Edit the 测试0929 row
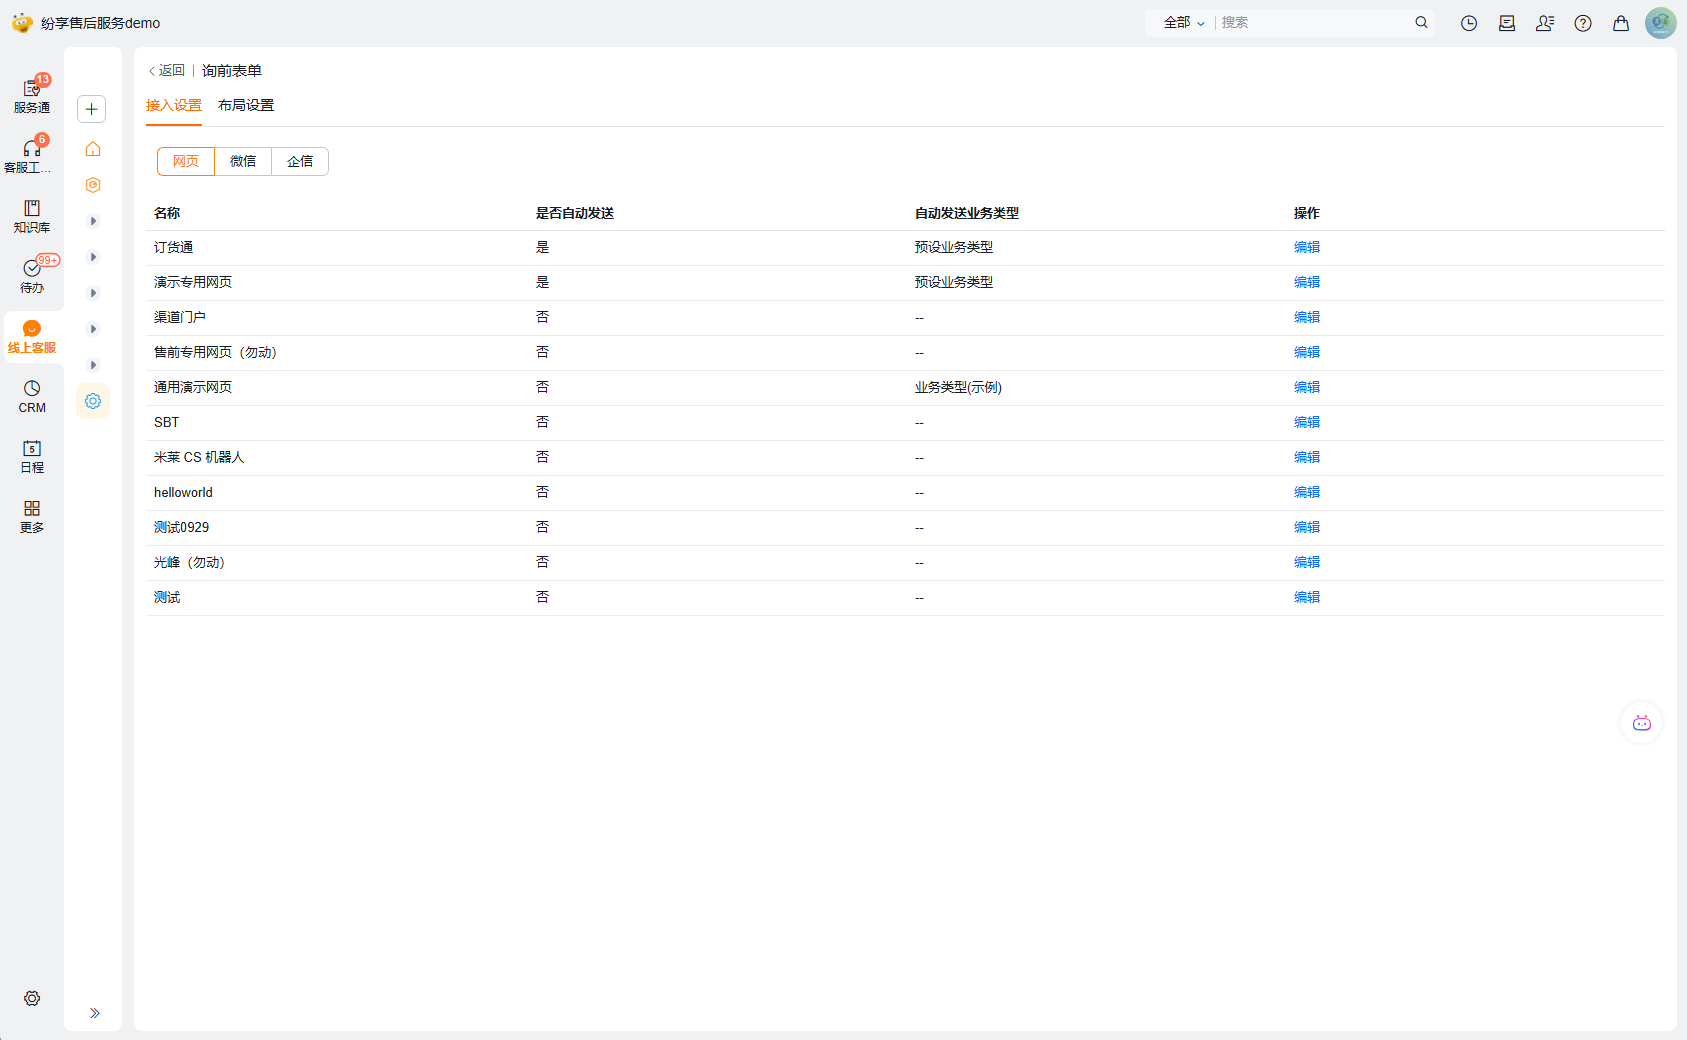Viewport: 1687px width, 1040px height. pos(1307,528)
